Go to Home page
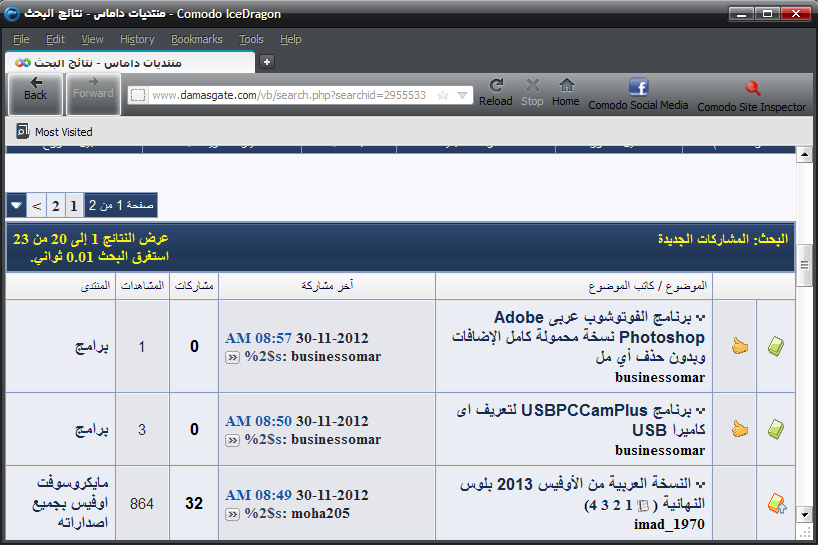 pos(566,92)
